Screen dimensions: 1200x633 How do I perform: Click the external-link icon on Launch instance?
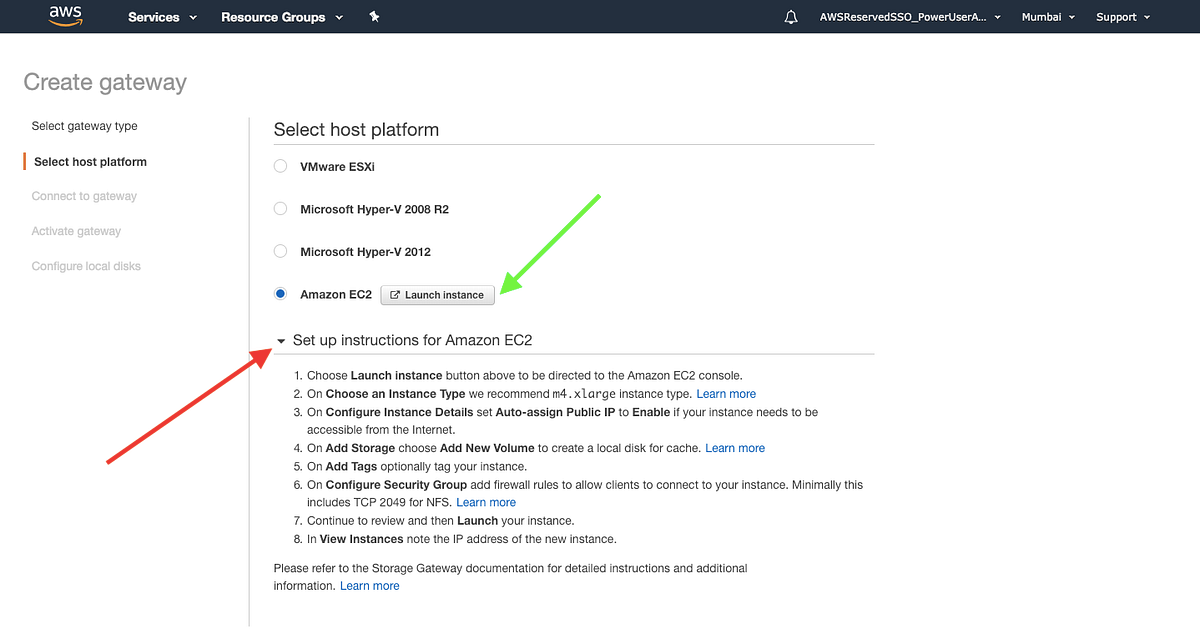[x=398, y=294]
